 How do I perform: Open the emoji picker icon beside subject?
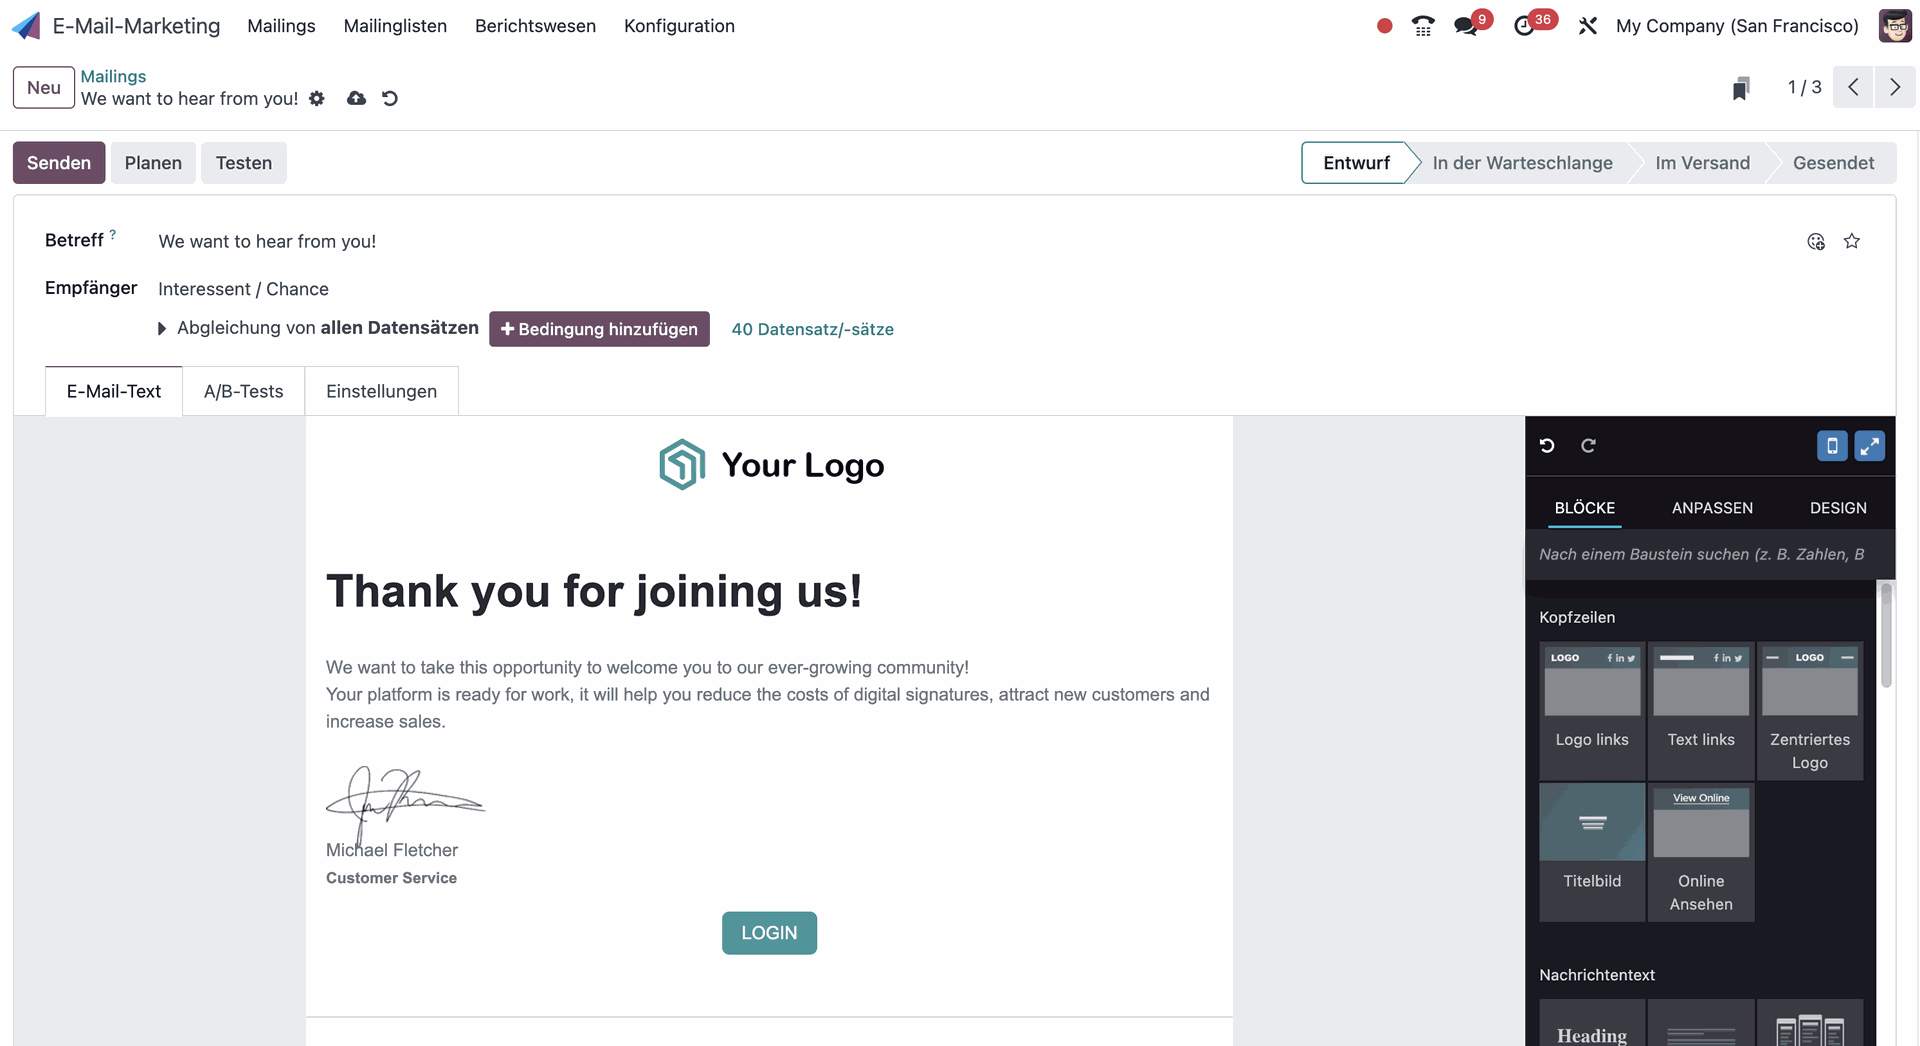(x=1816, y=241)
